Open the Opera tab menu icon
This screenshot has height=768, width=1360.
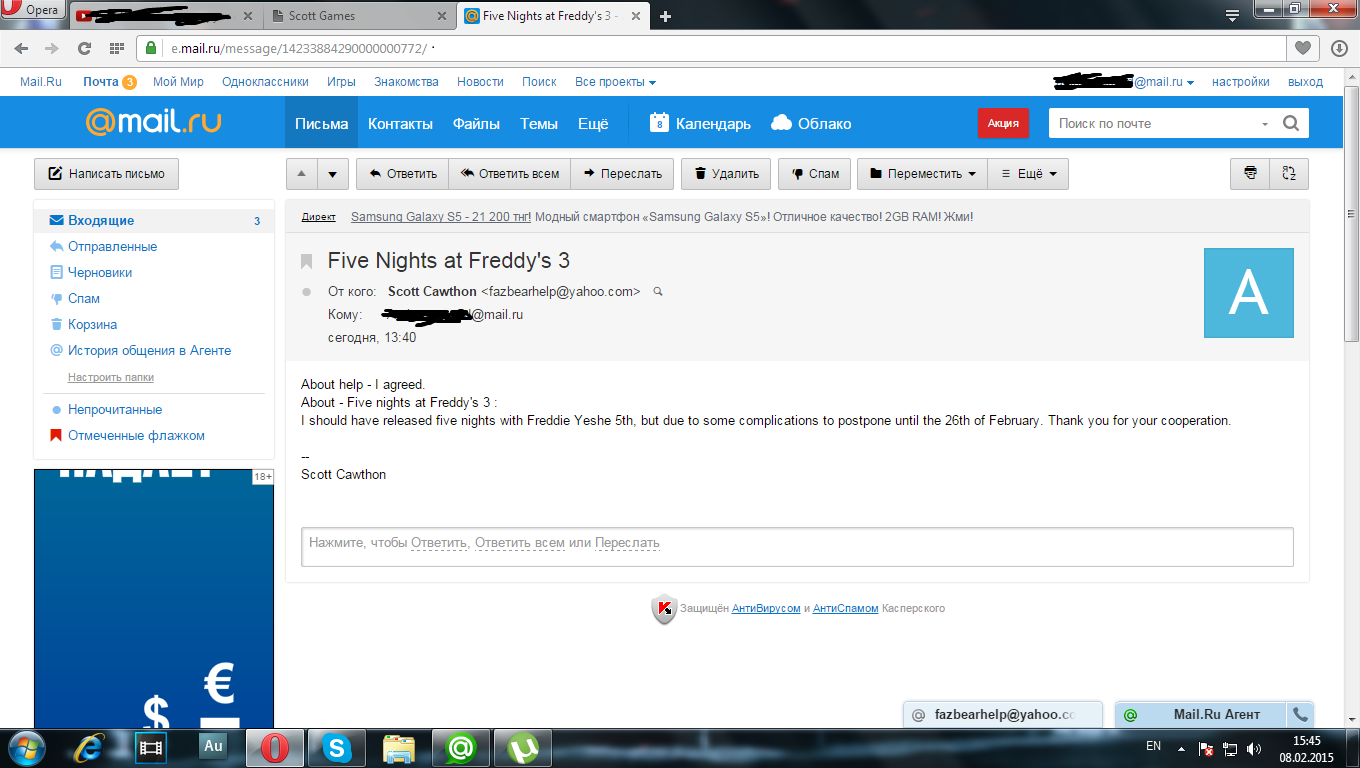1233,14
